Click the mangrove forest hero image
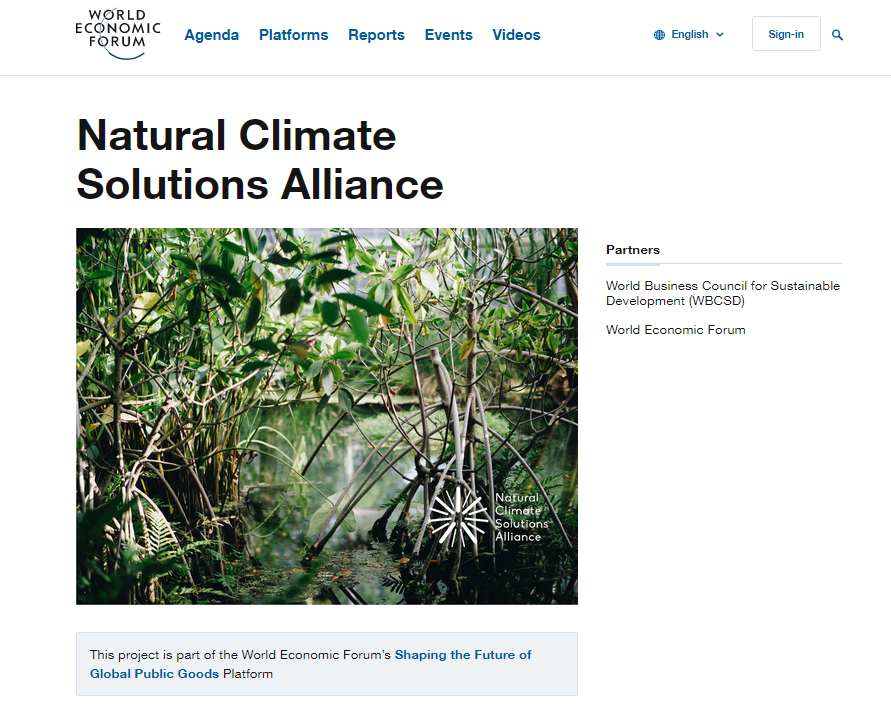Image resolution: width=891 pixels, height=719 pixels. [x=327, y=416]
